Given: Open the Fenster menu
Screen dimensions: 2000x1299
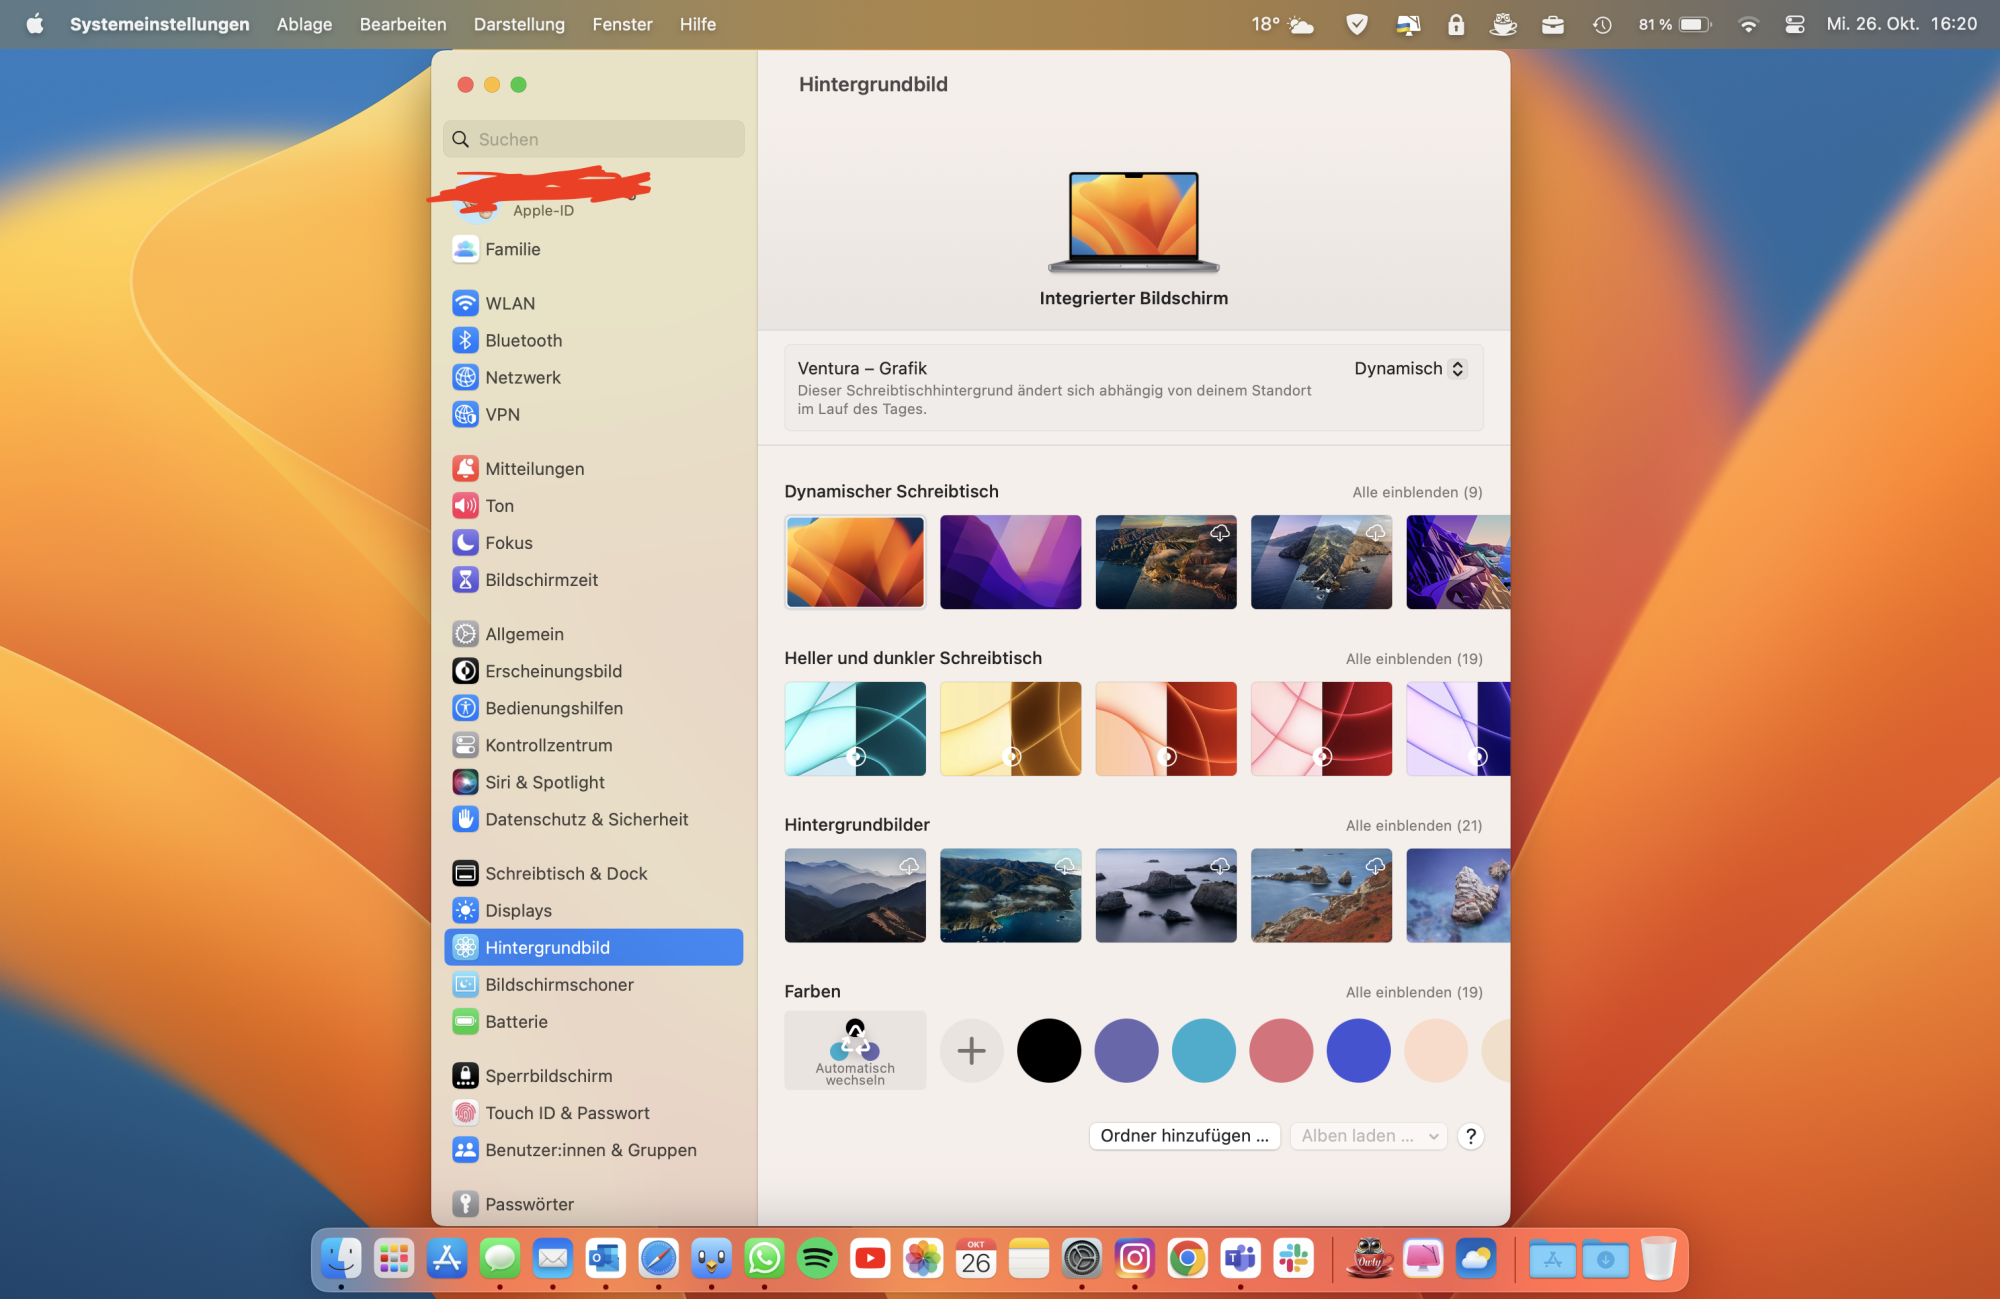Looking at the screenshot, I should pyautogui.click(x=622, y=24).
